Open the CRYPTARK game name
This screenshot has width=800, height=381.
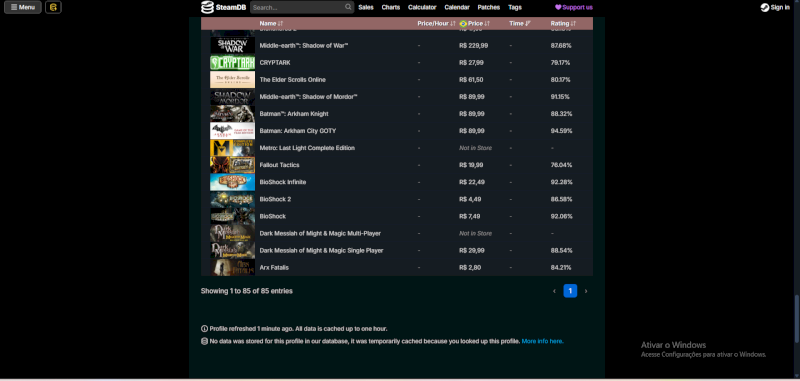tap(275, 63)
